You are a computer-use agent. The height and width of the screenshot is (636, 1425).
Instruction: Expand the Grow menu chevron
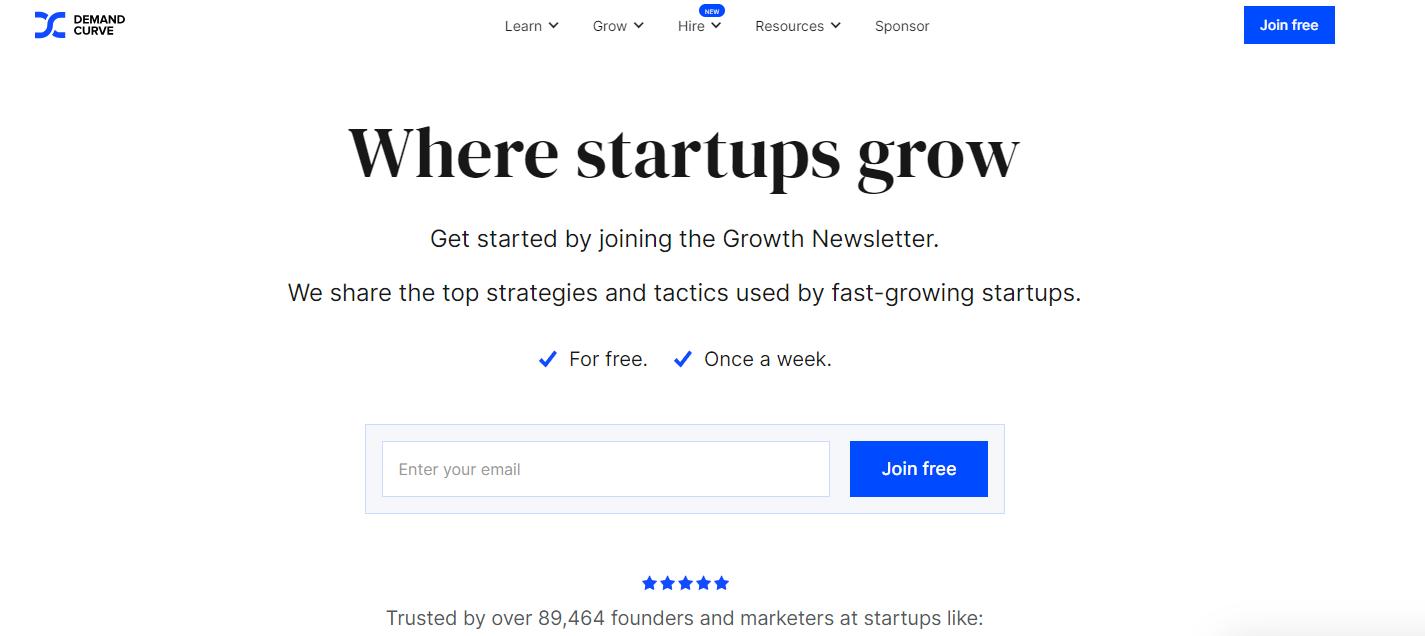click(x=640, y=26)
